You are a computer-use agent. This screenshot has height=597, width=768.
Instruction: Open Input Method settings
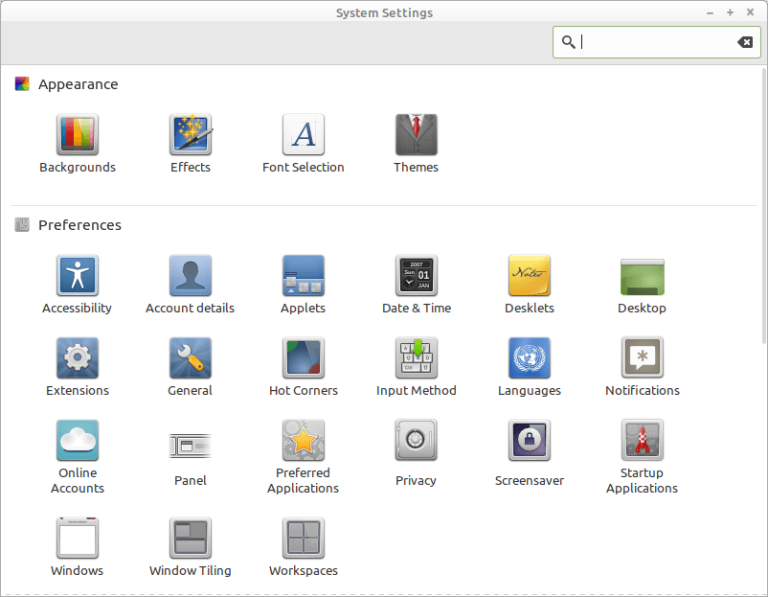pyautogui.click(x=416, y=358)
